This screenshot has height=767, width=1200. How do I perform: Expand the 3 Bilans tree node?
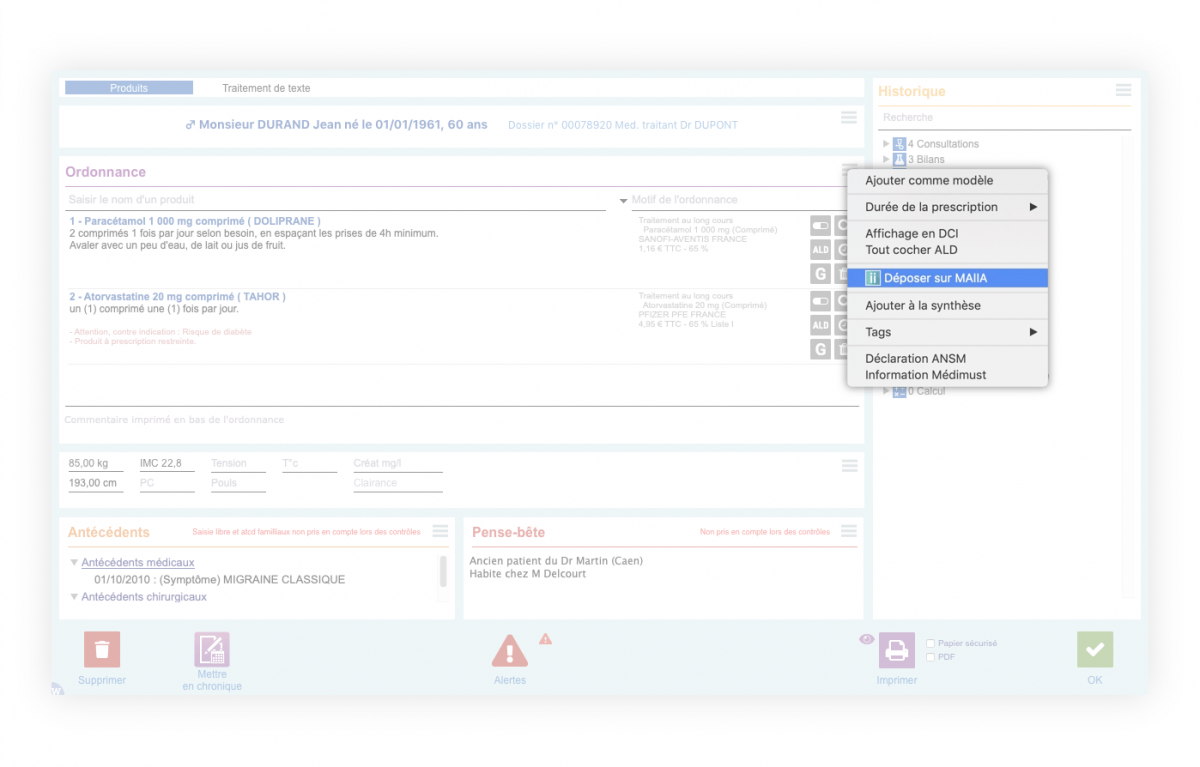click(886, 159)
